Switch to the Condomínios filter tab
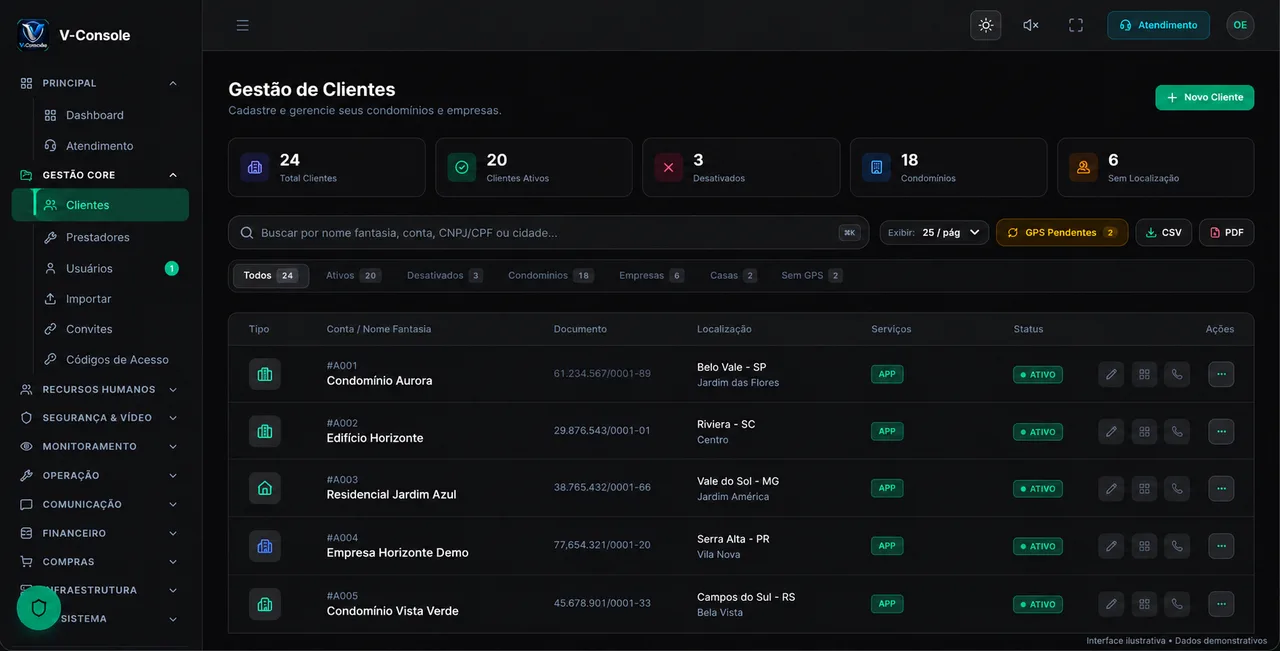The height and width of the screenshot is (651, 1280). tap(550, 276)
